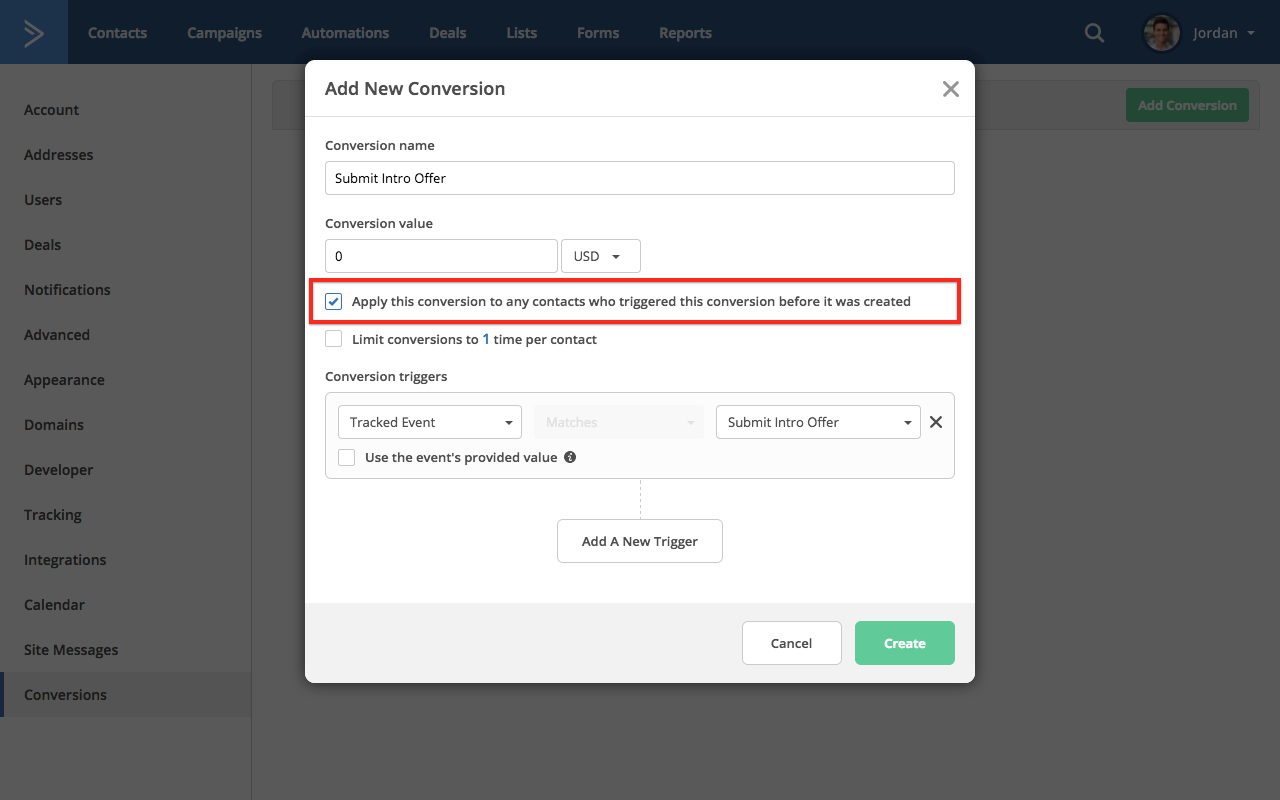This screenshot has width=1280, height=800.
Task: Click Add A New Trigger button
Action: click(640, 541)
